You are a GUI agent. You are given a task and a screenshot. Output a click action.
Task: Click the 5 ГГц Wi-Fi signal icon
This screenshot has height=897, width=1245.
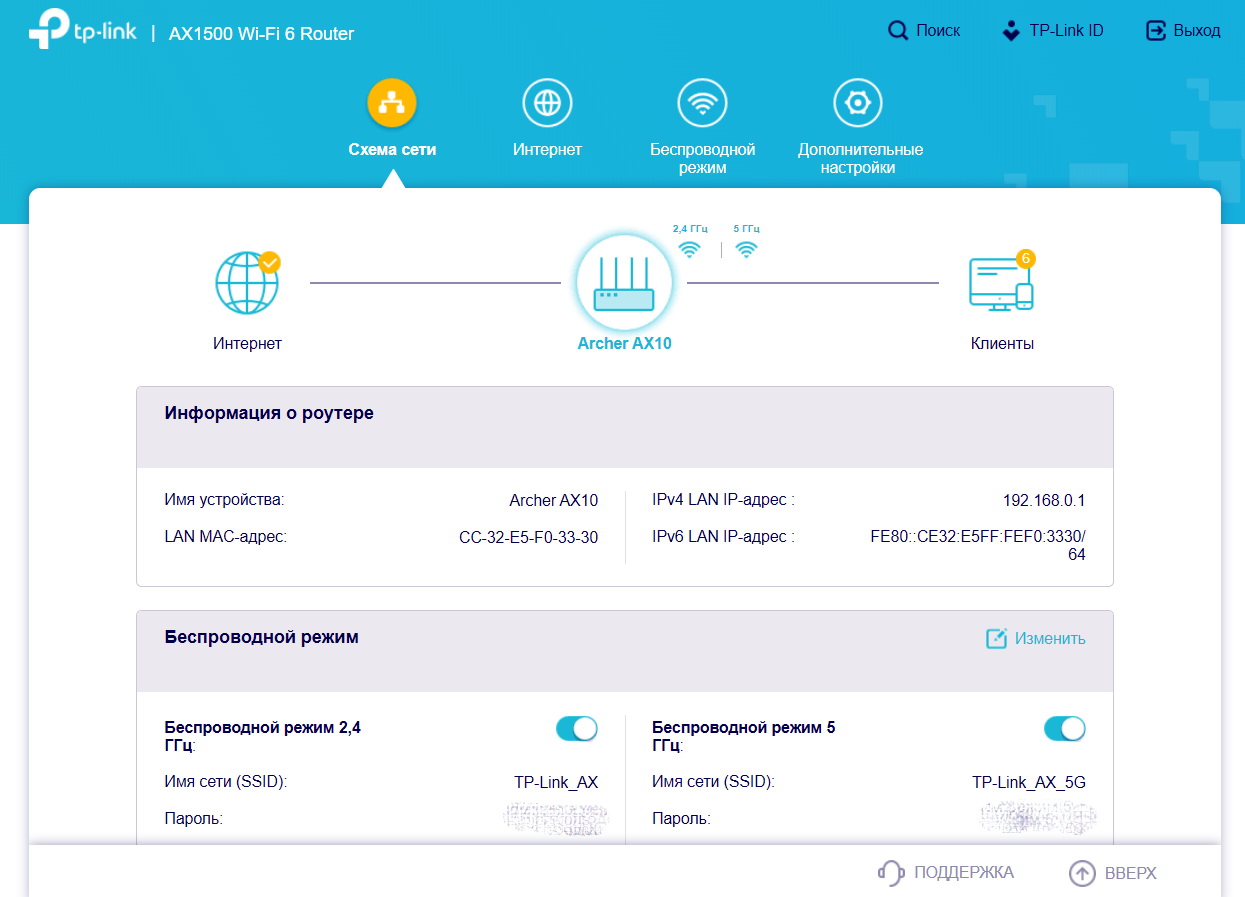[746, 250]
